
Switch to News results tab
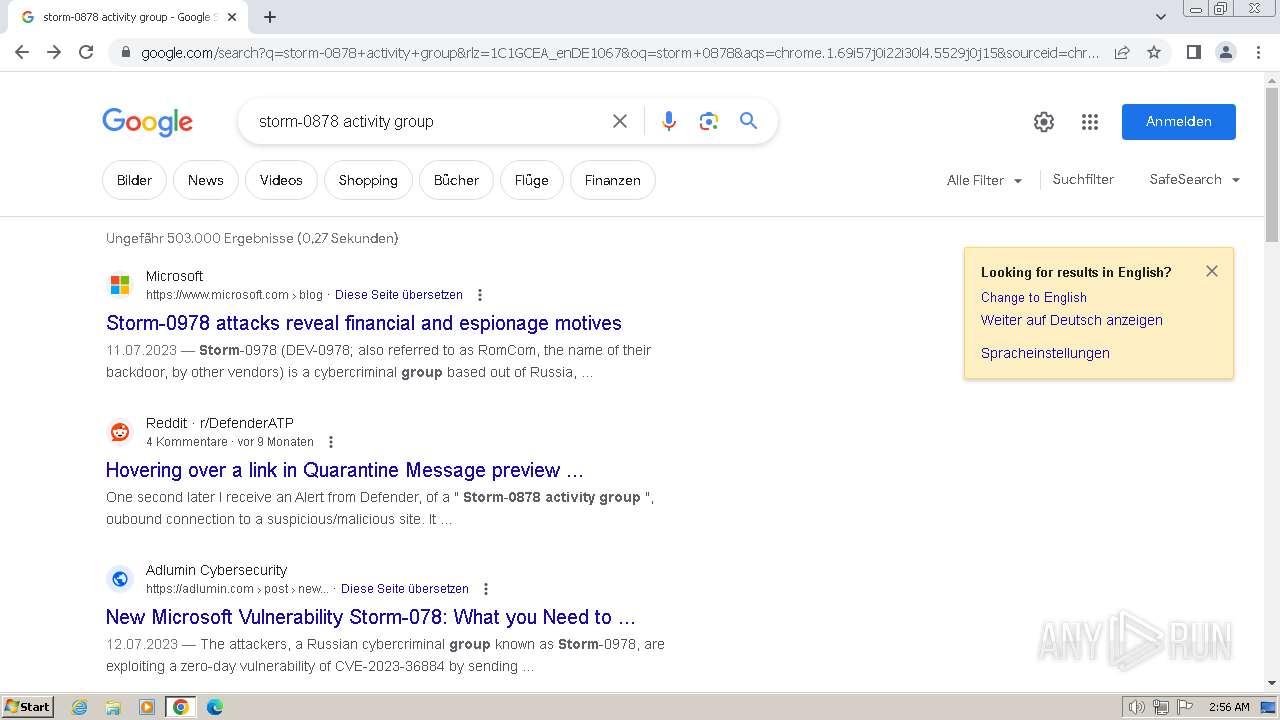pyautogui.click(x=205, y=180)
